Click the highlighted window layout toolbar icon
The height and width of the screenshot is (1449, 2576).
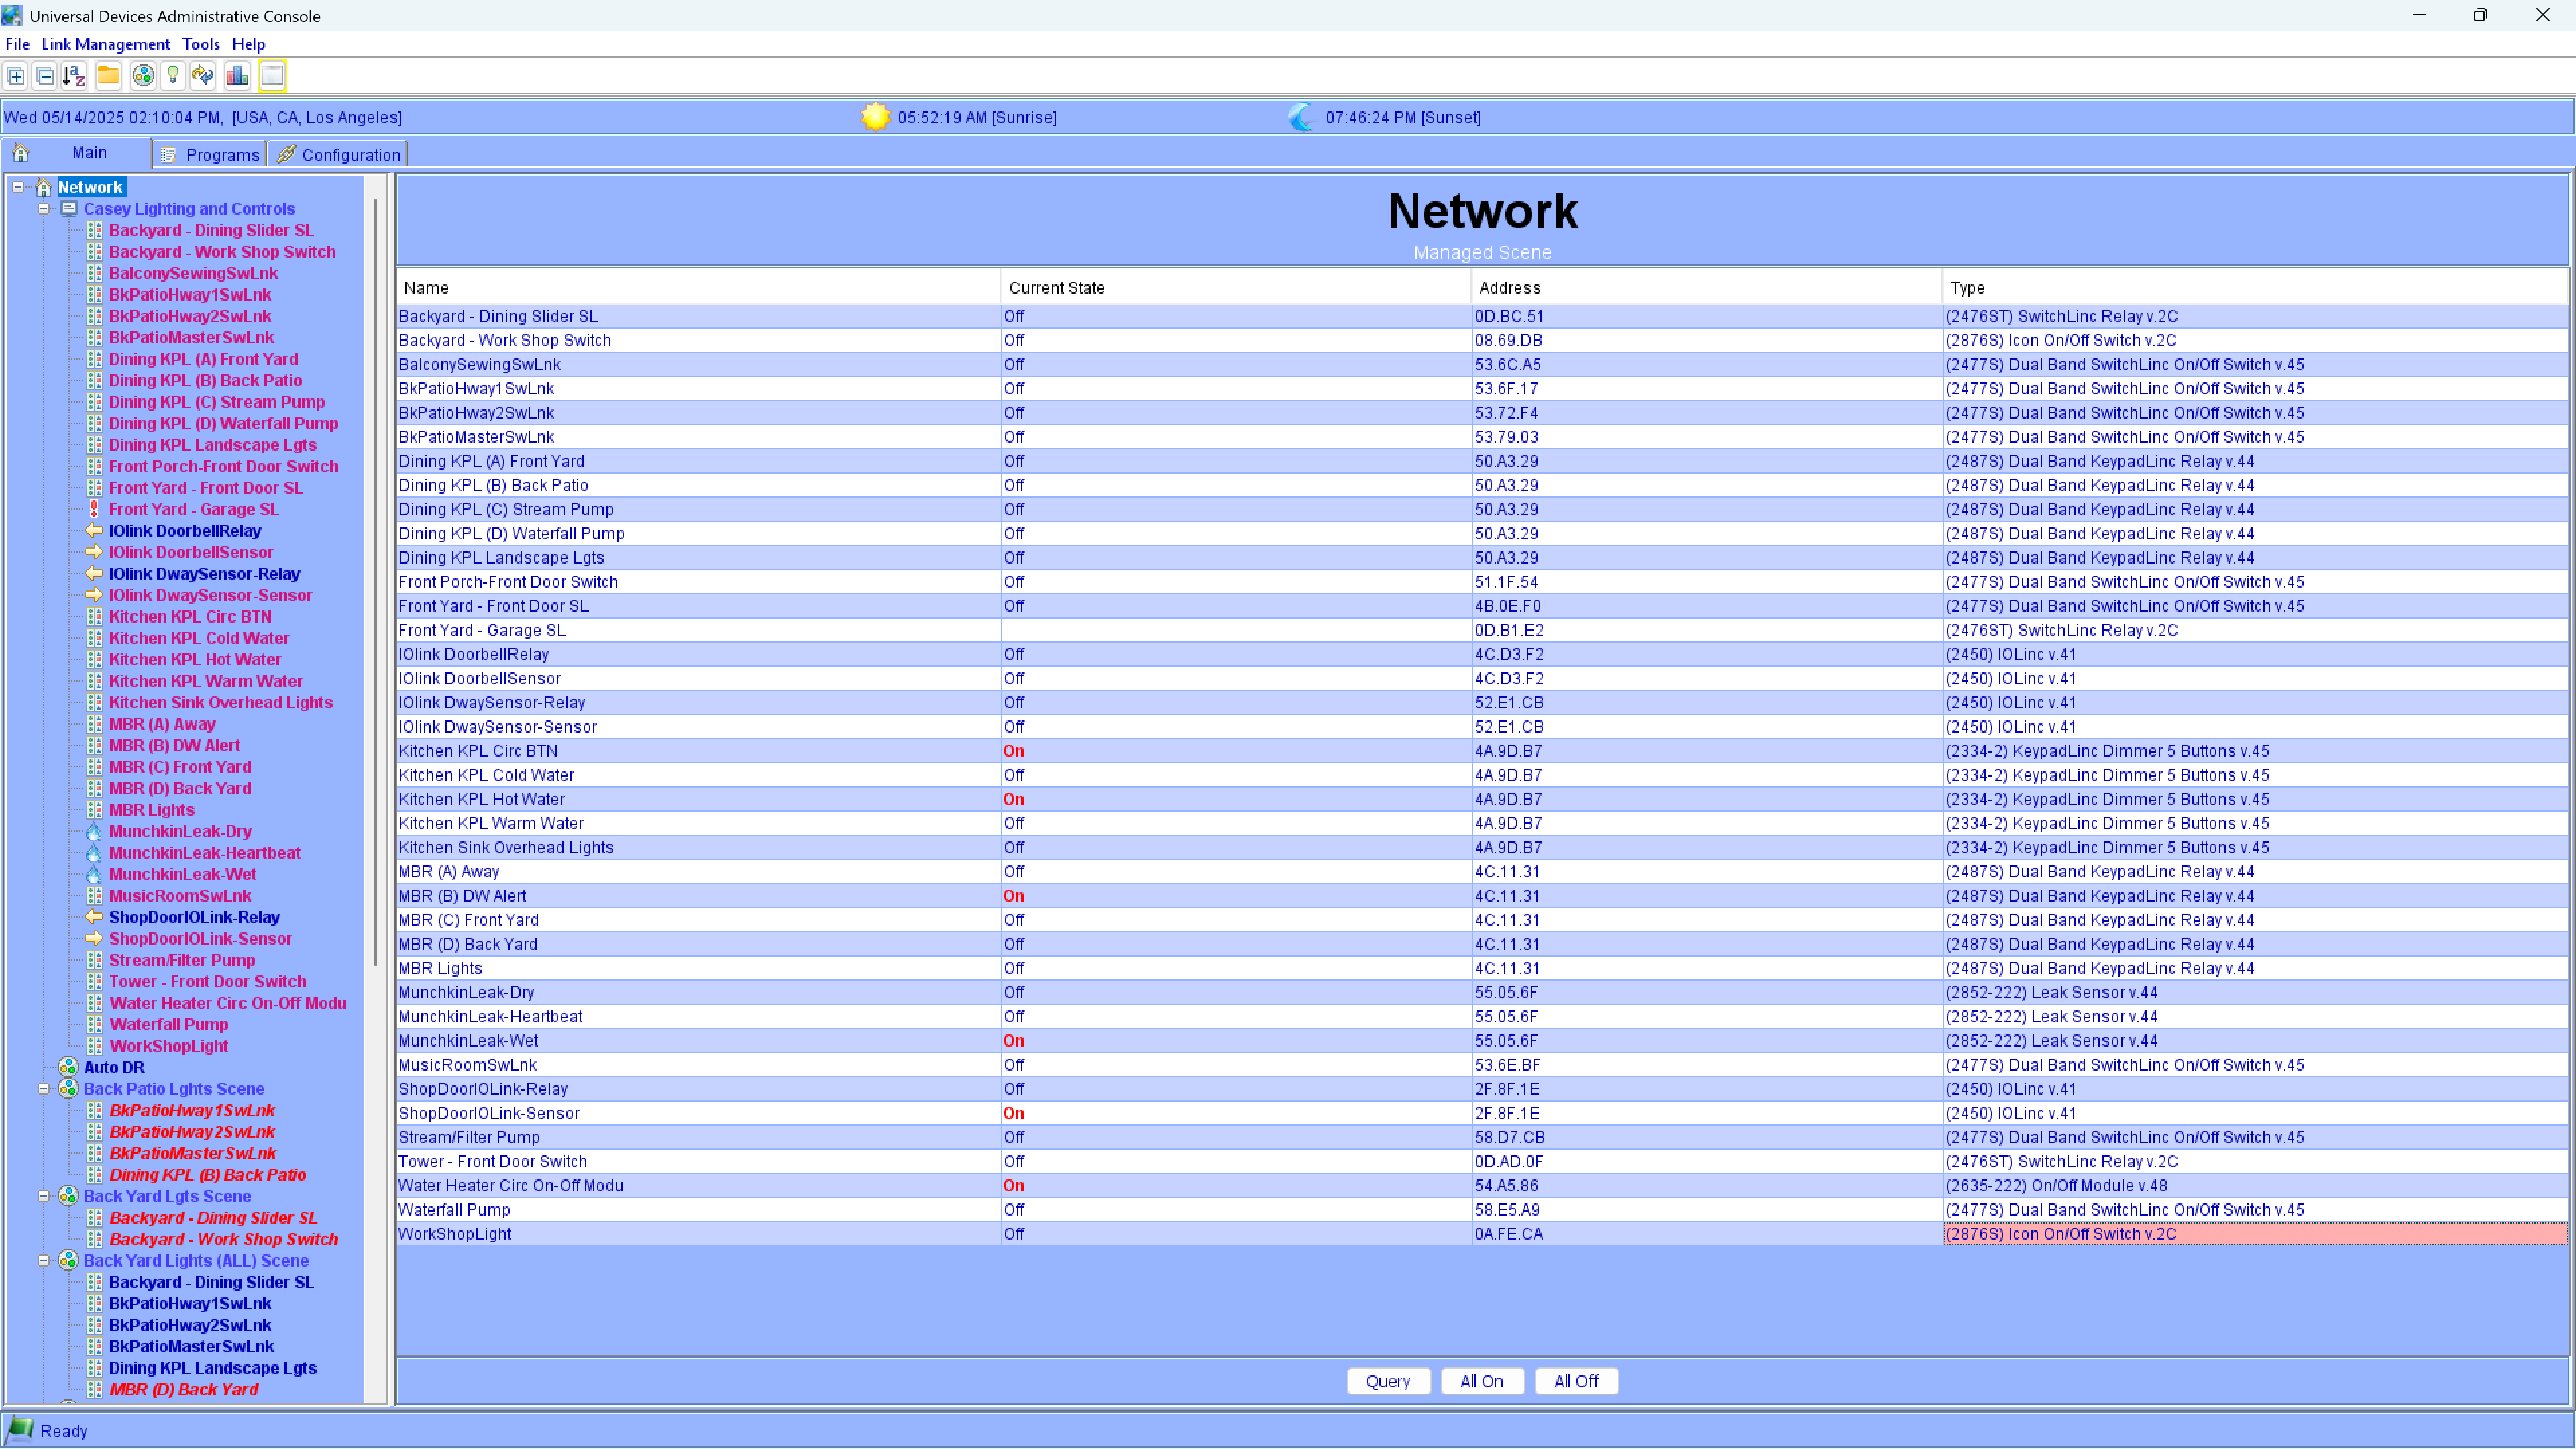(x=272, y=76)
